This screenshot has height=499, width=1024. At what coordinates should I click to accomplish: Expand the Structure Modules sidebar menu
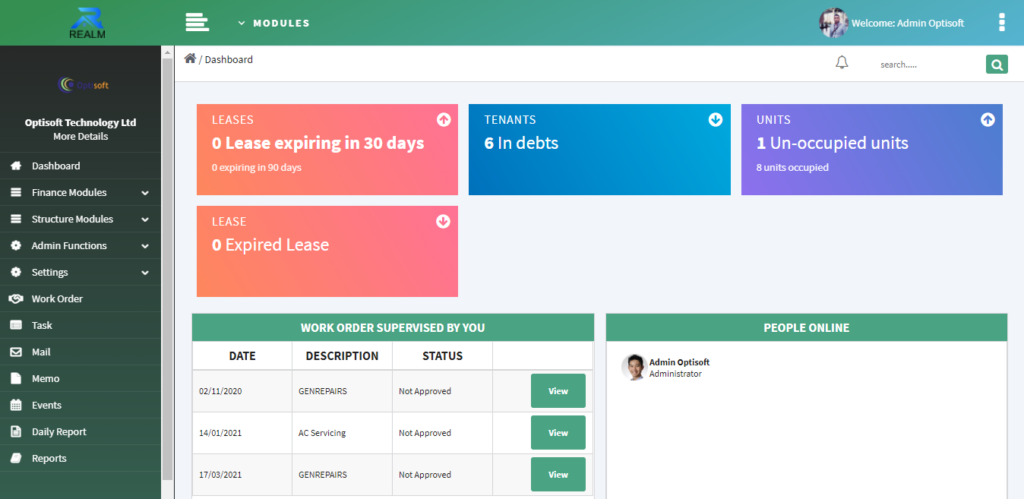tap(80, 219)
